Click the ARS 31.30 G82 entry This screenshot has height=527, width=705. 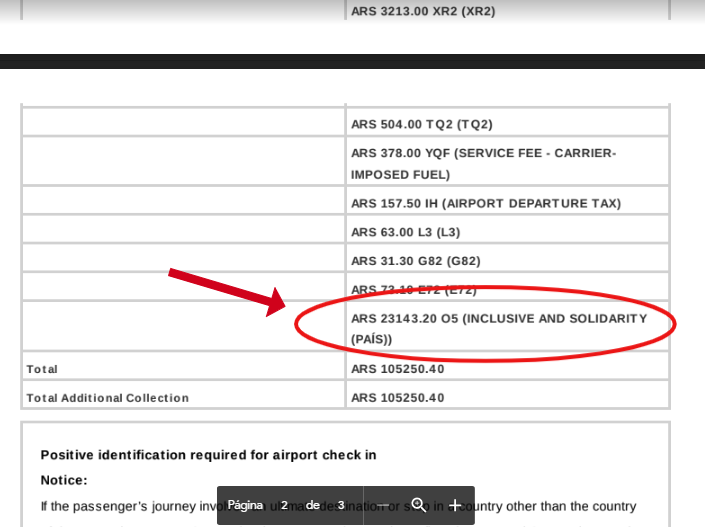point(415,261)
